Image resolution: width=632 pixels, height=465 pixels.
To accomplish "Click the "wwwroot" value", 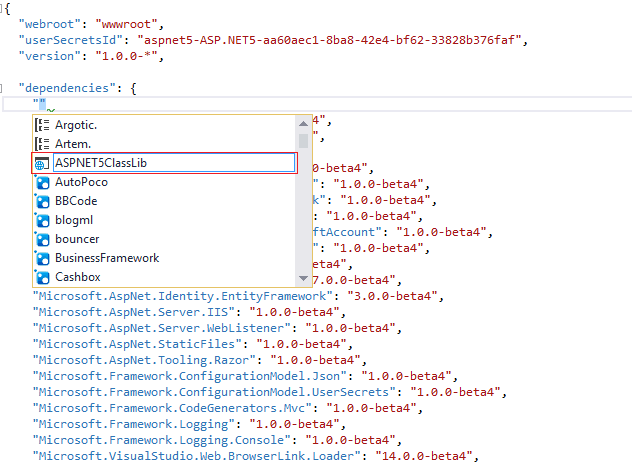I will (126, 24).
